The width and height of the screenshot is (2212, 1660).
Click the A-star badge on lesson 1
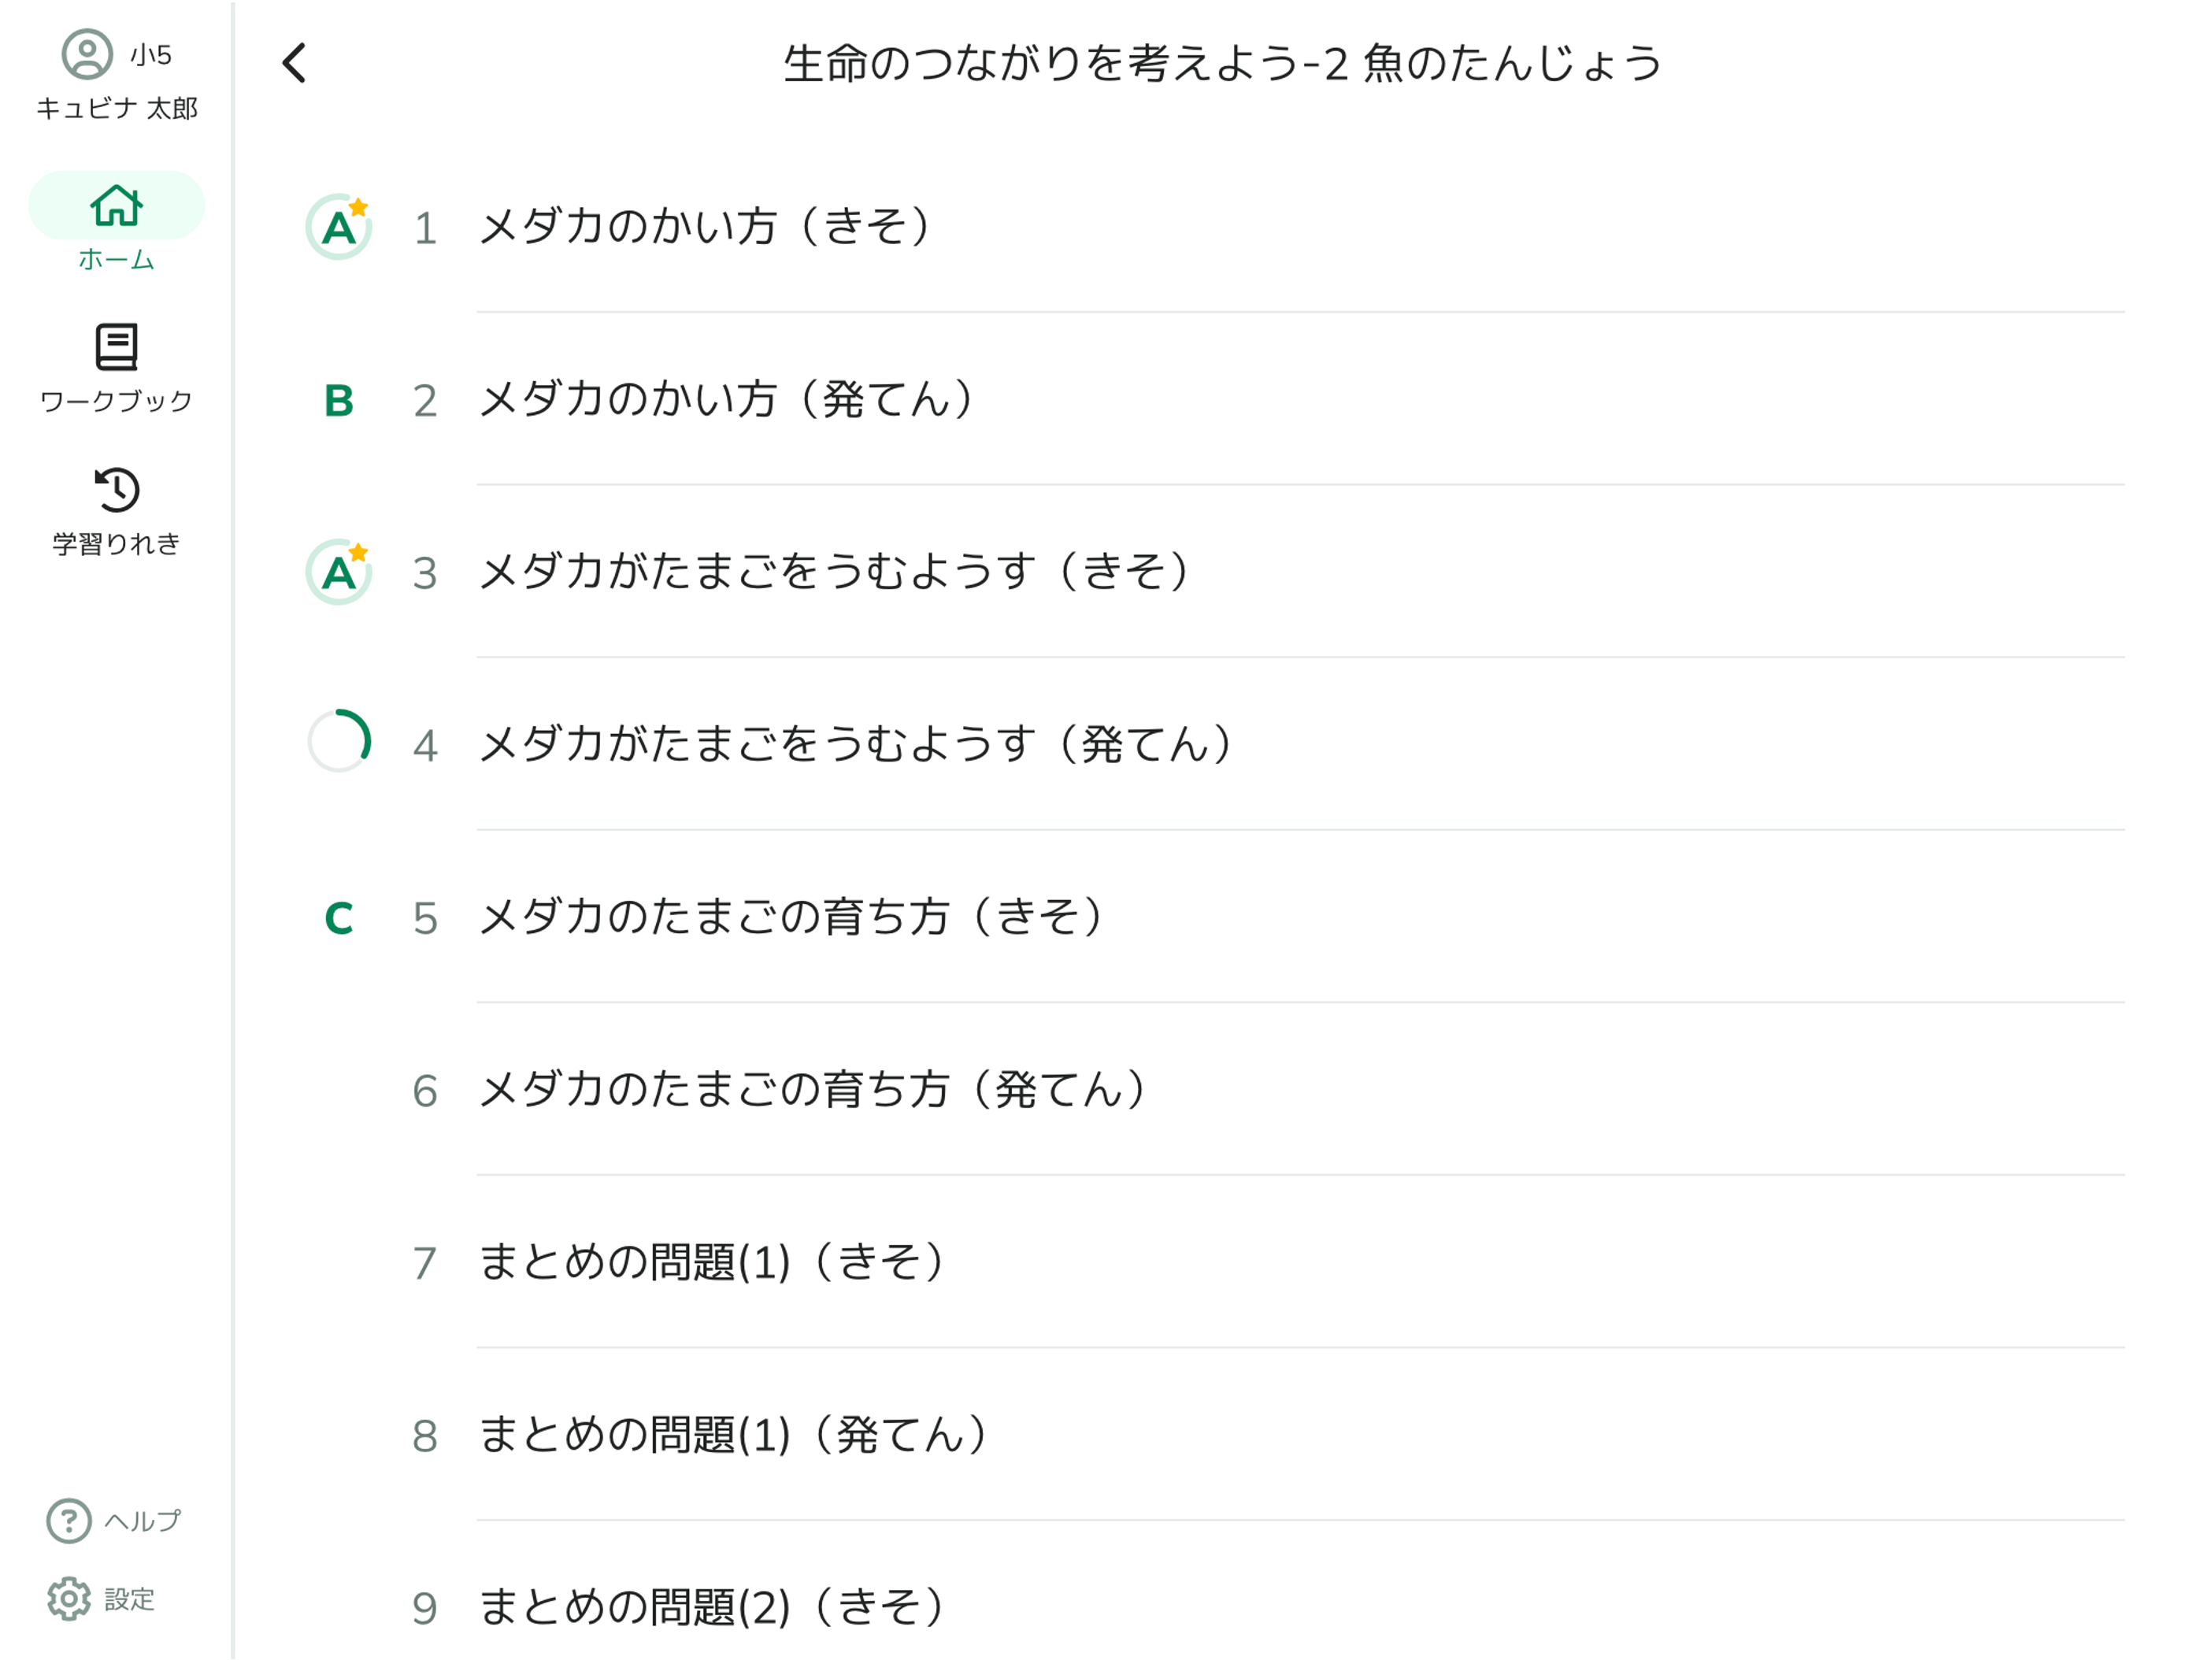click(340, 228)
